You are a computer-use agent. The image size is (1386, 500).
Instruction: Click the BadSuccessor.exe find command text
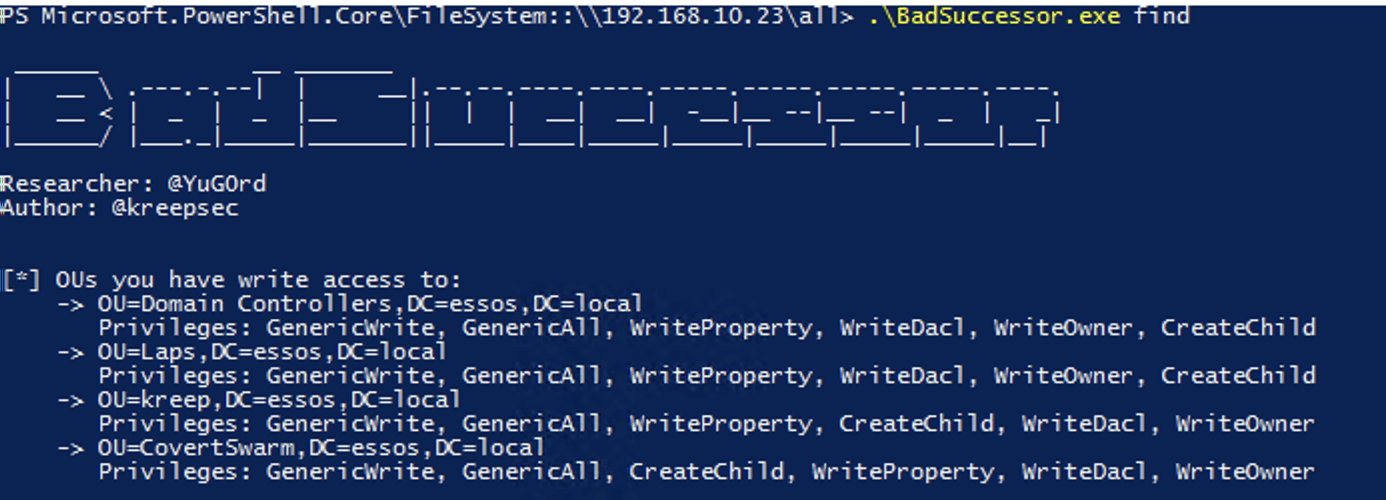(x=1030, y=15)
